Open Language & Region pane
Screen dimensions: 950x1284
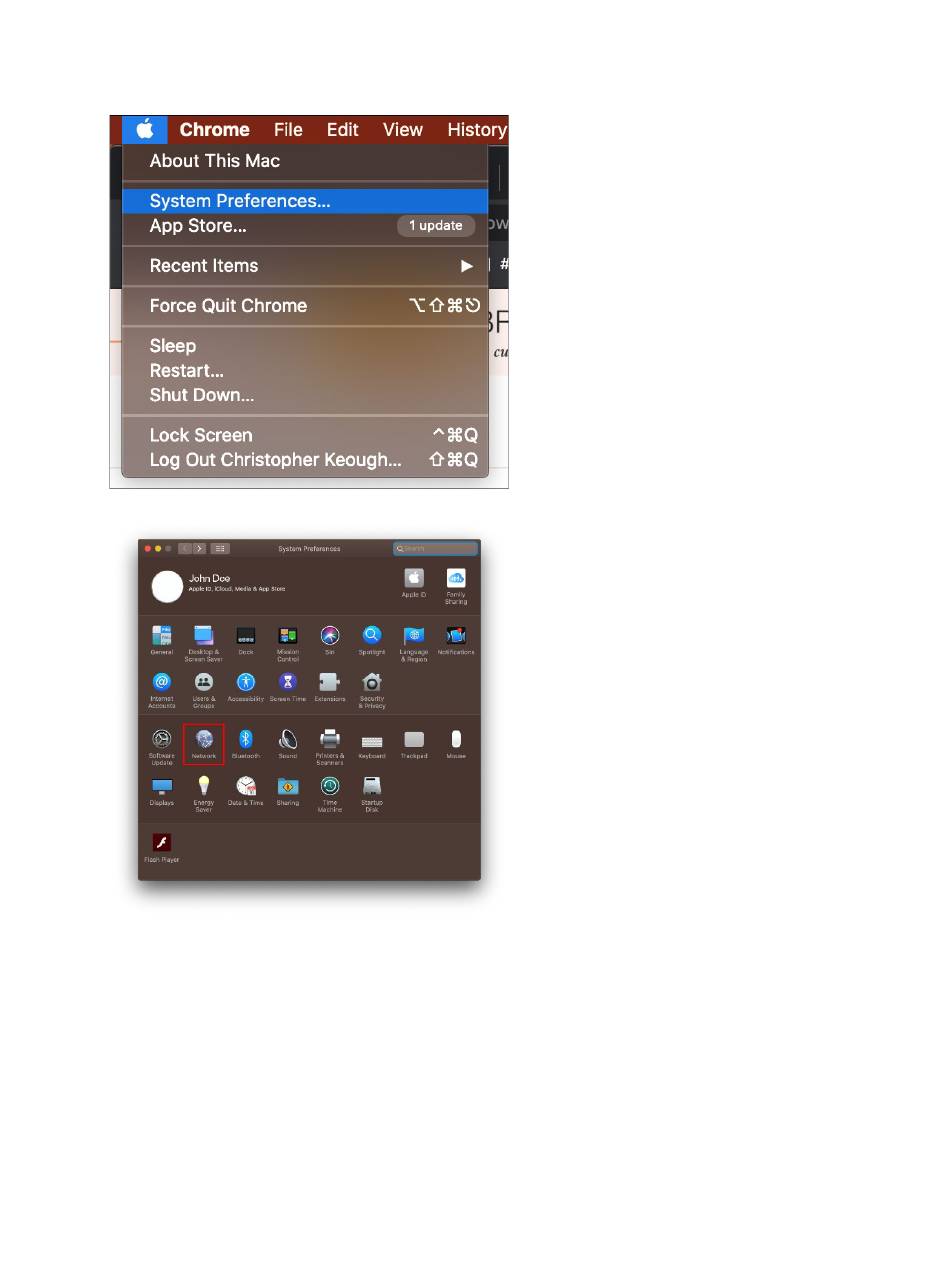(x=414, y=643)
